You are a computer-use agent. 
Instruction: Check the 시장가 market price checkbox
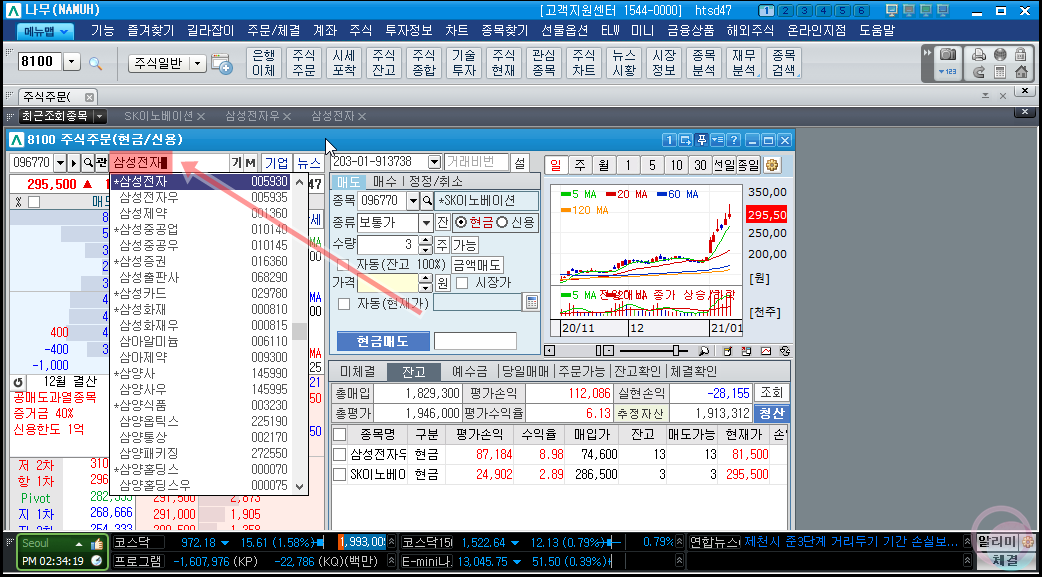462,283
